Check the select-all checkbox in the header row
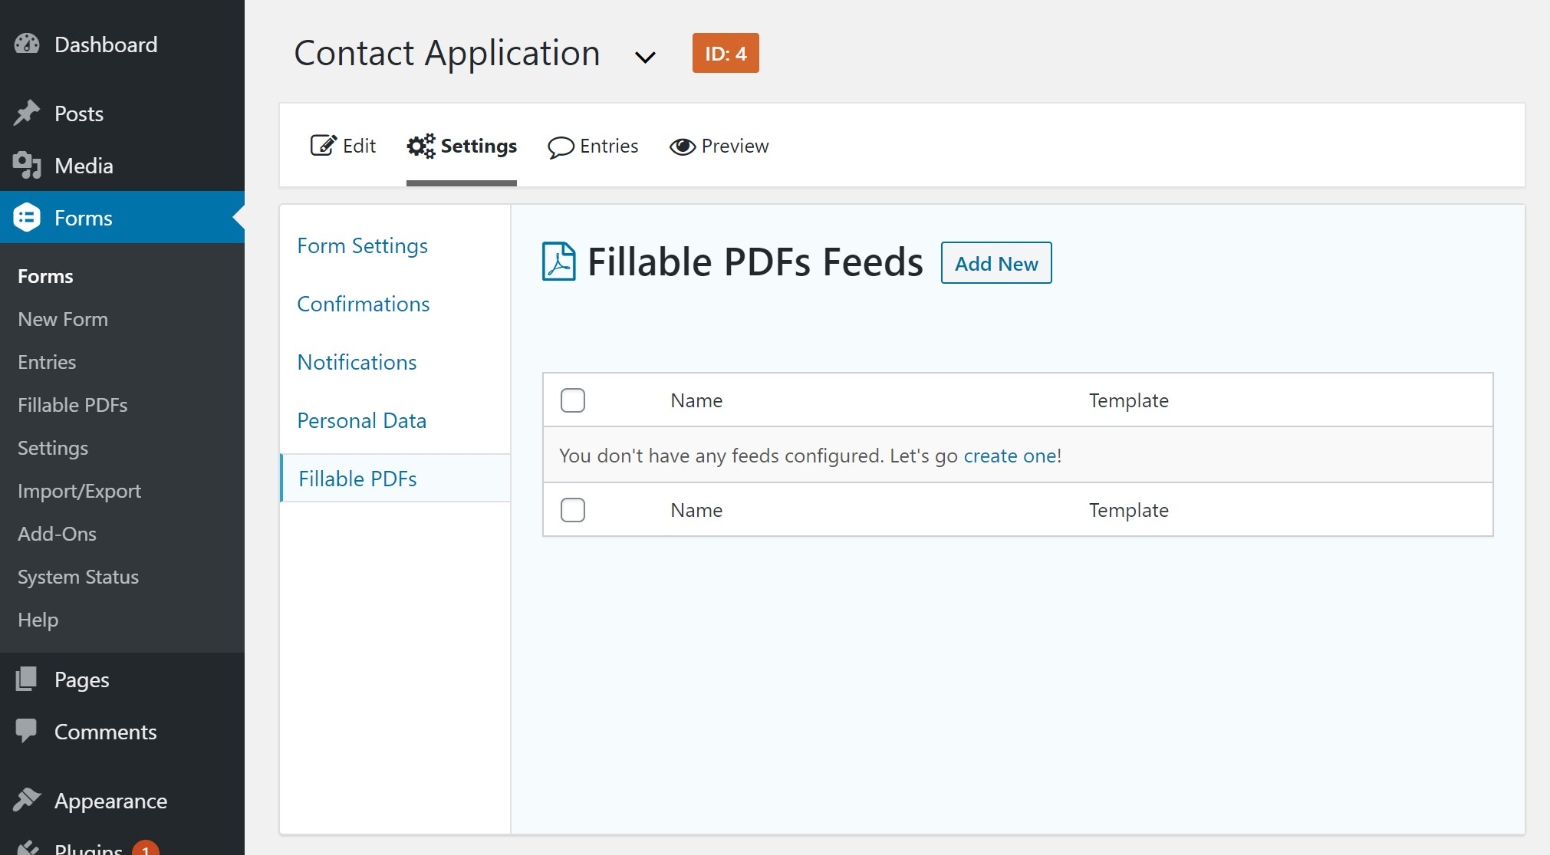 click(573, 399)
